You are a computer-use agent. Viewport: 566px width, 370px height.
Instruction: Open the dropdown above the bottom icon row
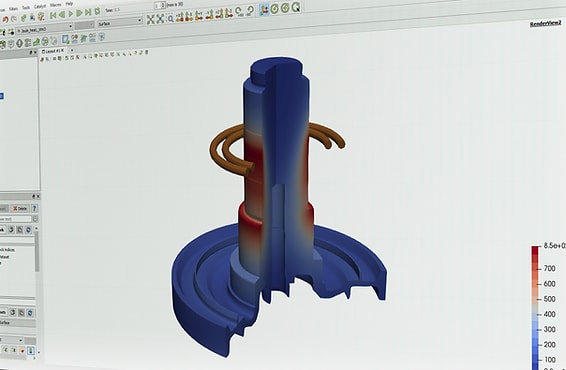pyautogui.click(x=12, y=340)
